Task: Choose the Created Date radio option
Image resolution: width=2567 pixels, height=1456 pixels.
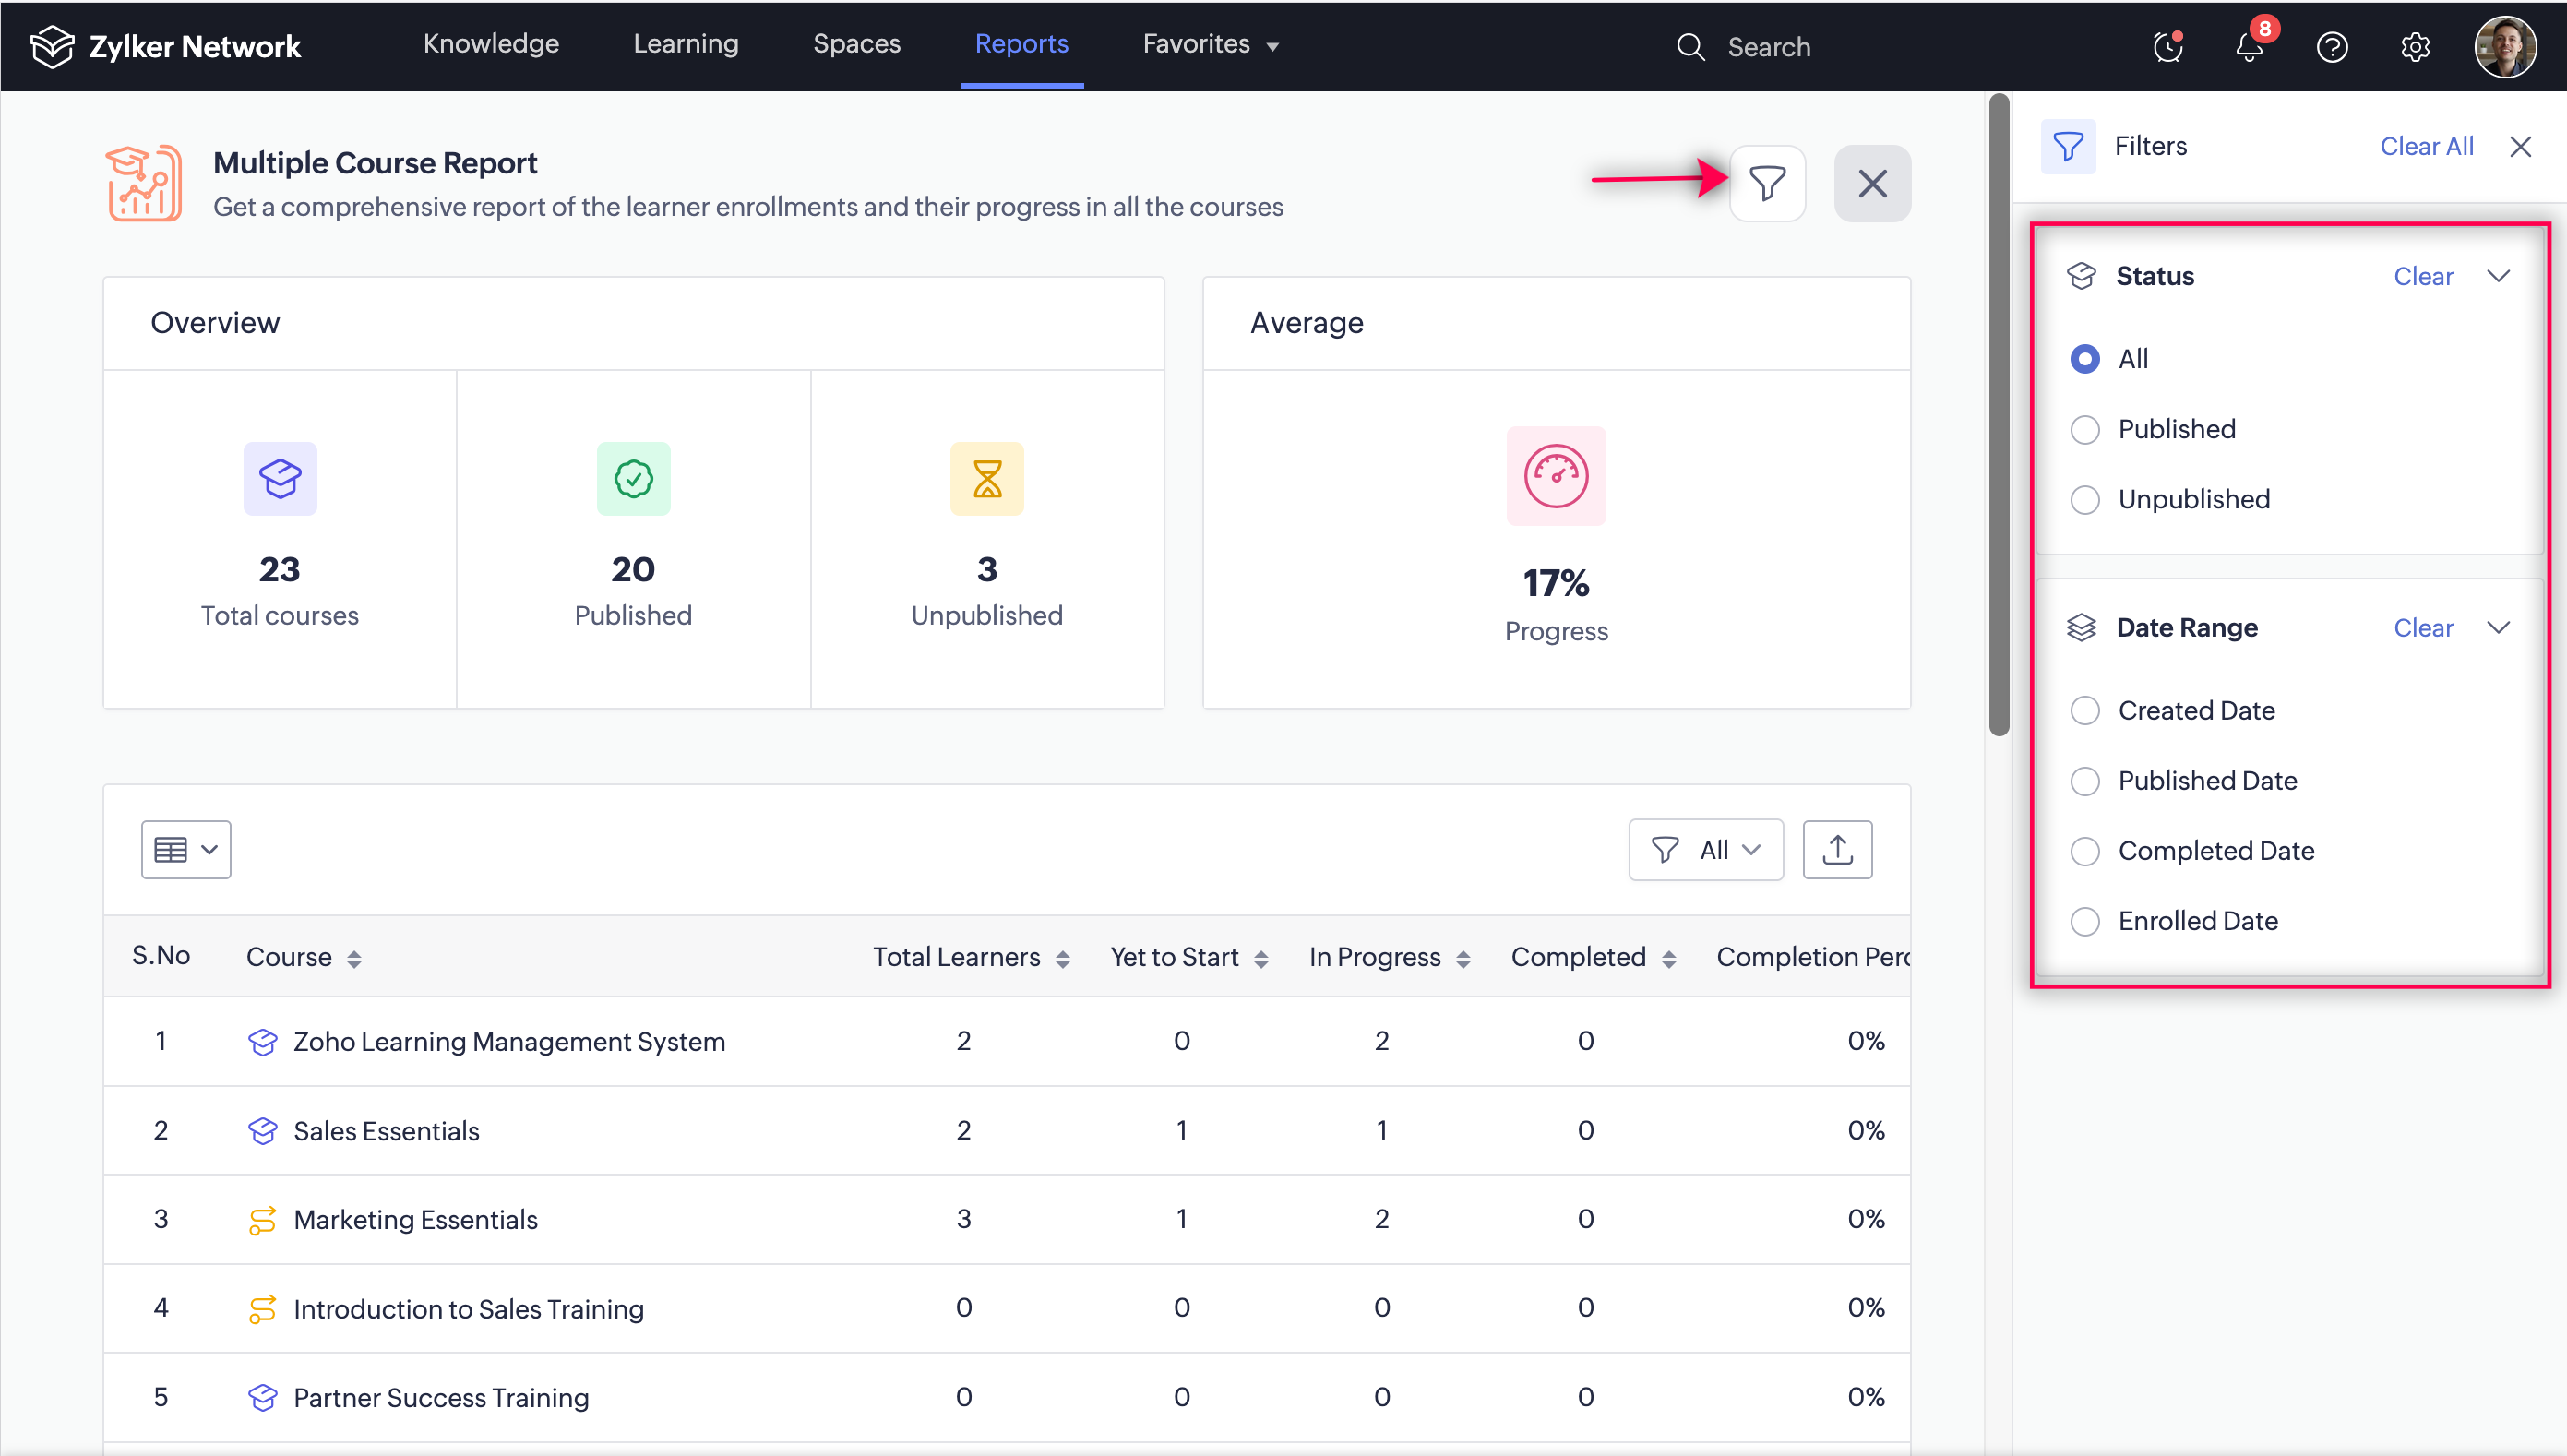Action: (x=2085, y=711)
